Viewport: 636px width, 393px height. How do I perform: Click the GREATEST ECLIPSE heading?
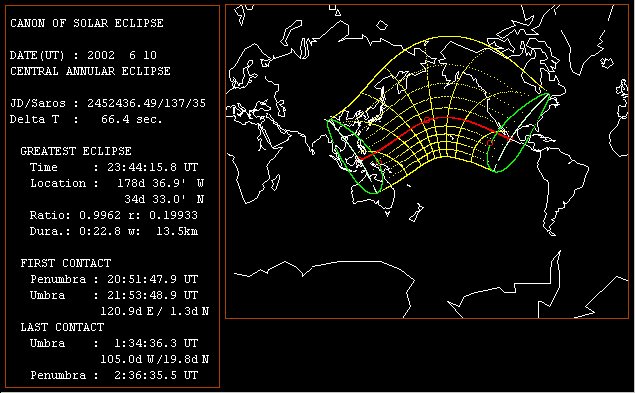click(76, 151)
